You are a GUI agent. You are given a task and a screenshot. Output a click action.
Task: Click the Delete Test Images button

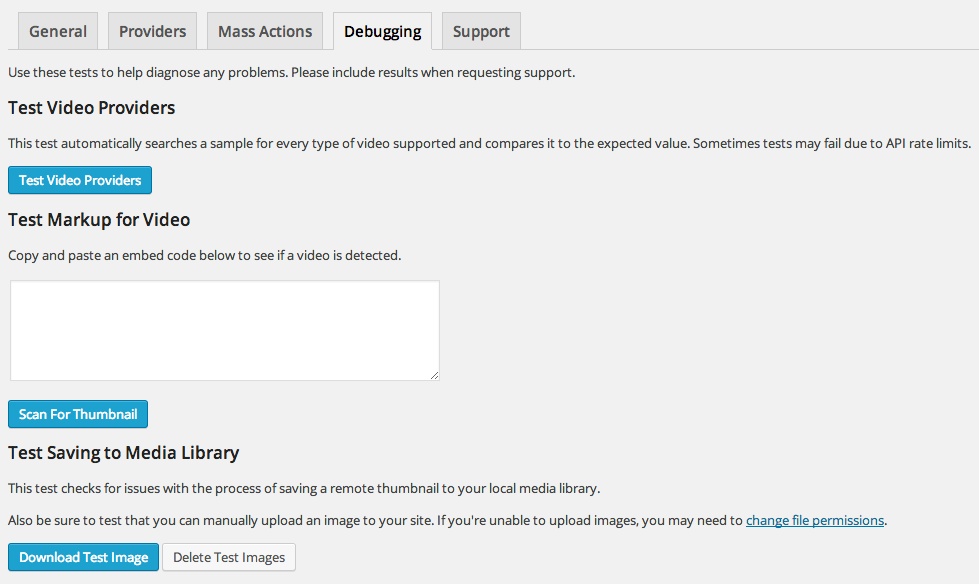(x=229, y=557)
